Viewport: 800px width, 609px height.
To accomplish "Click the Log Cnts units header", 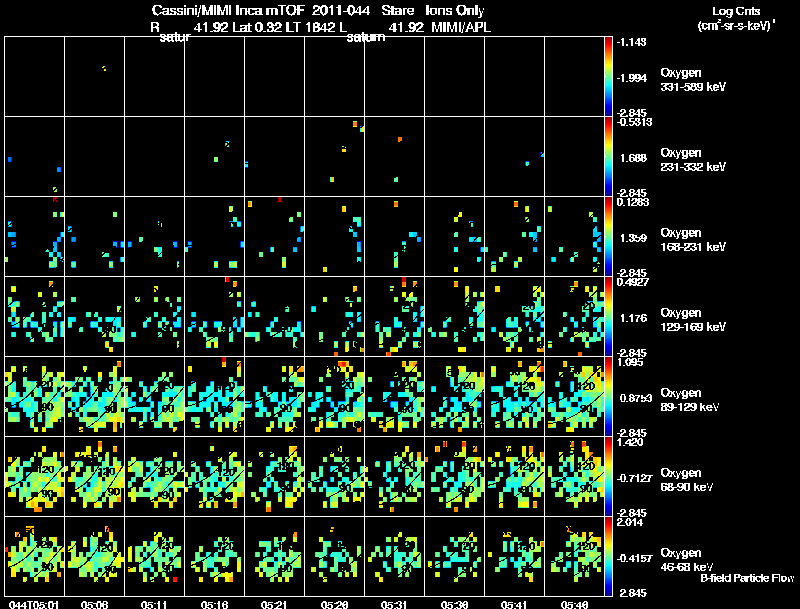I will pos(736,18).
